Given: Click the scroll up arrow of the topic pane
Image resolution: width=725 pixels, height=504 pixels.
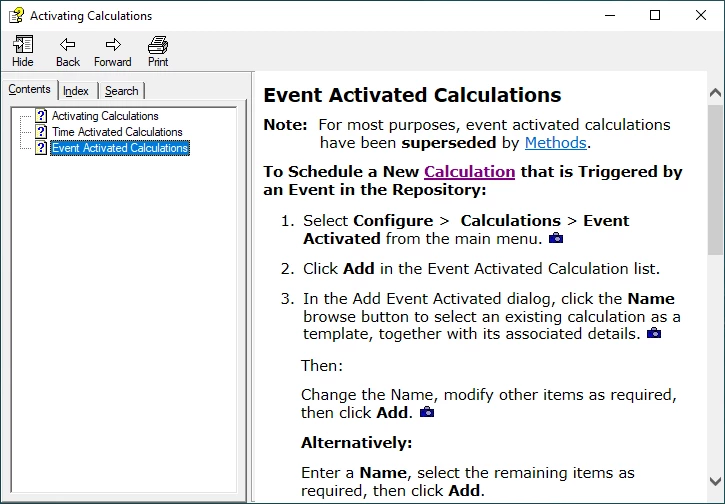Looking at the screenshot, I should click(715, 93).
